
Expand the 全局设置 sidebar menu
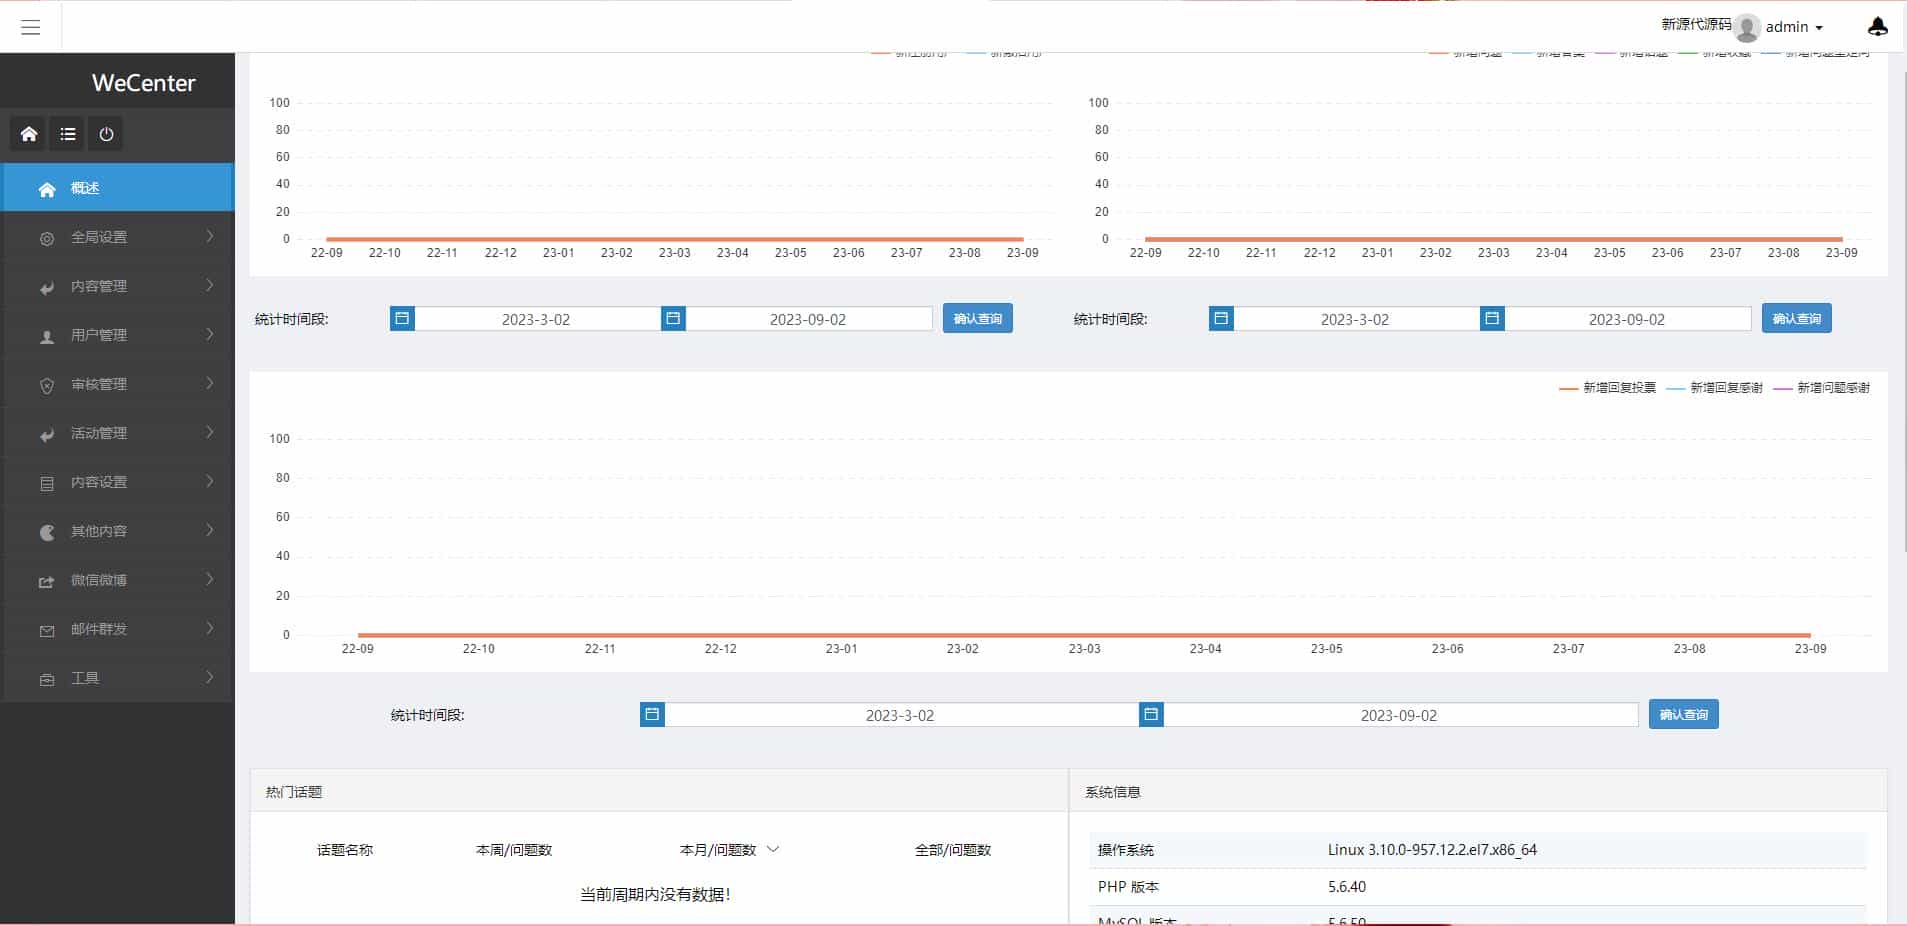coord(118,237)
